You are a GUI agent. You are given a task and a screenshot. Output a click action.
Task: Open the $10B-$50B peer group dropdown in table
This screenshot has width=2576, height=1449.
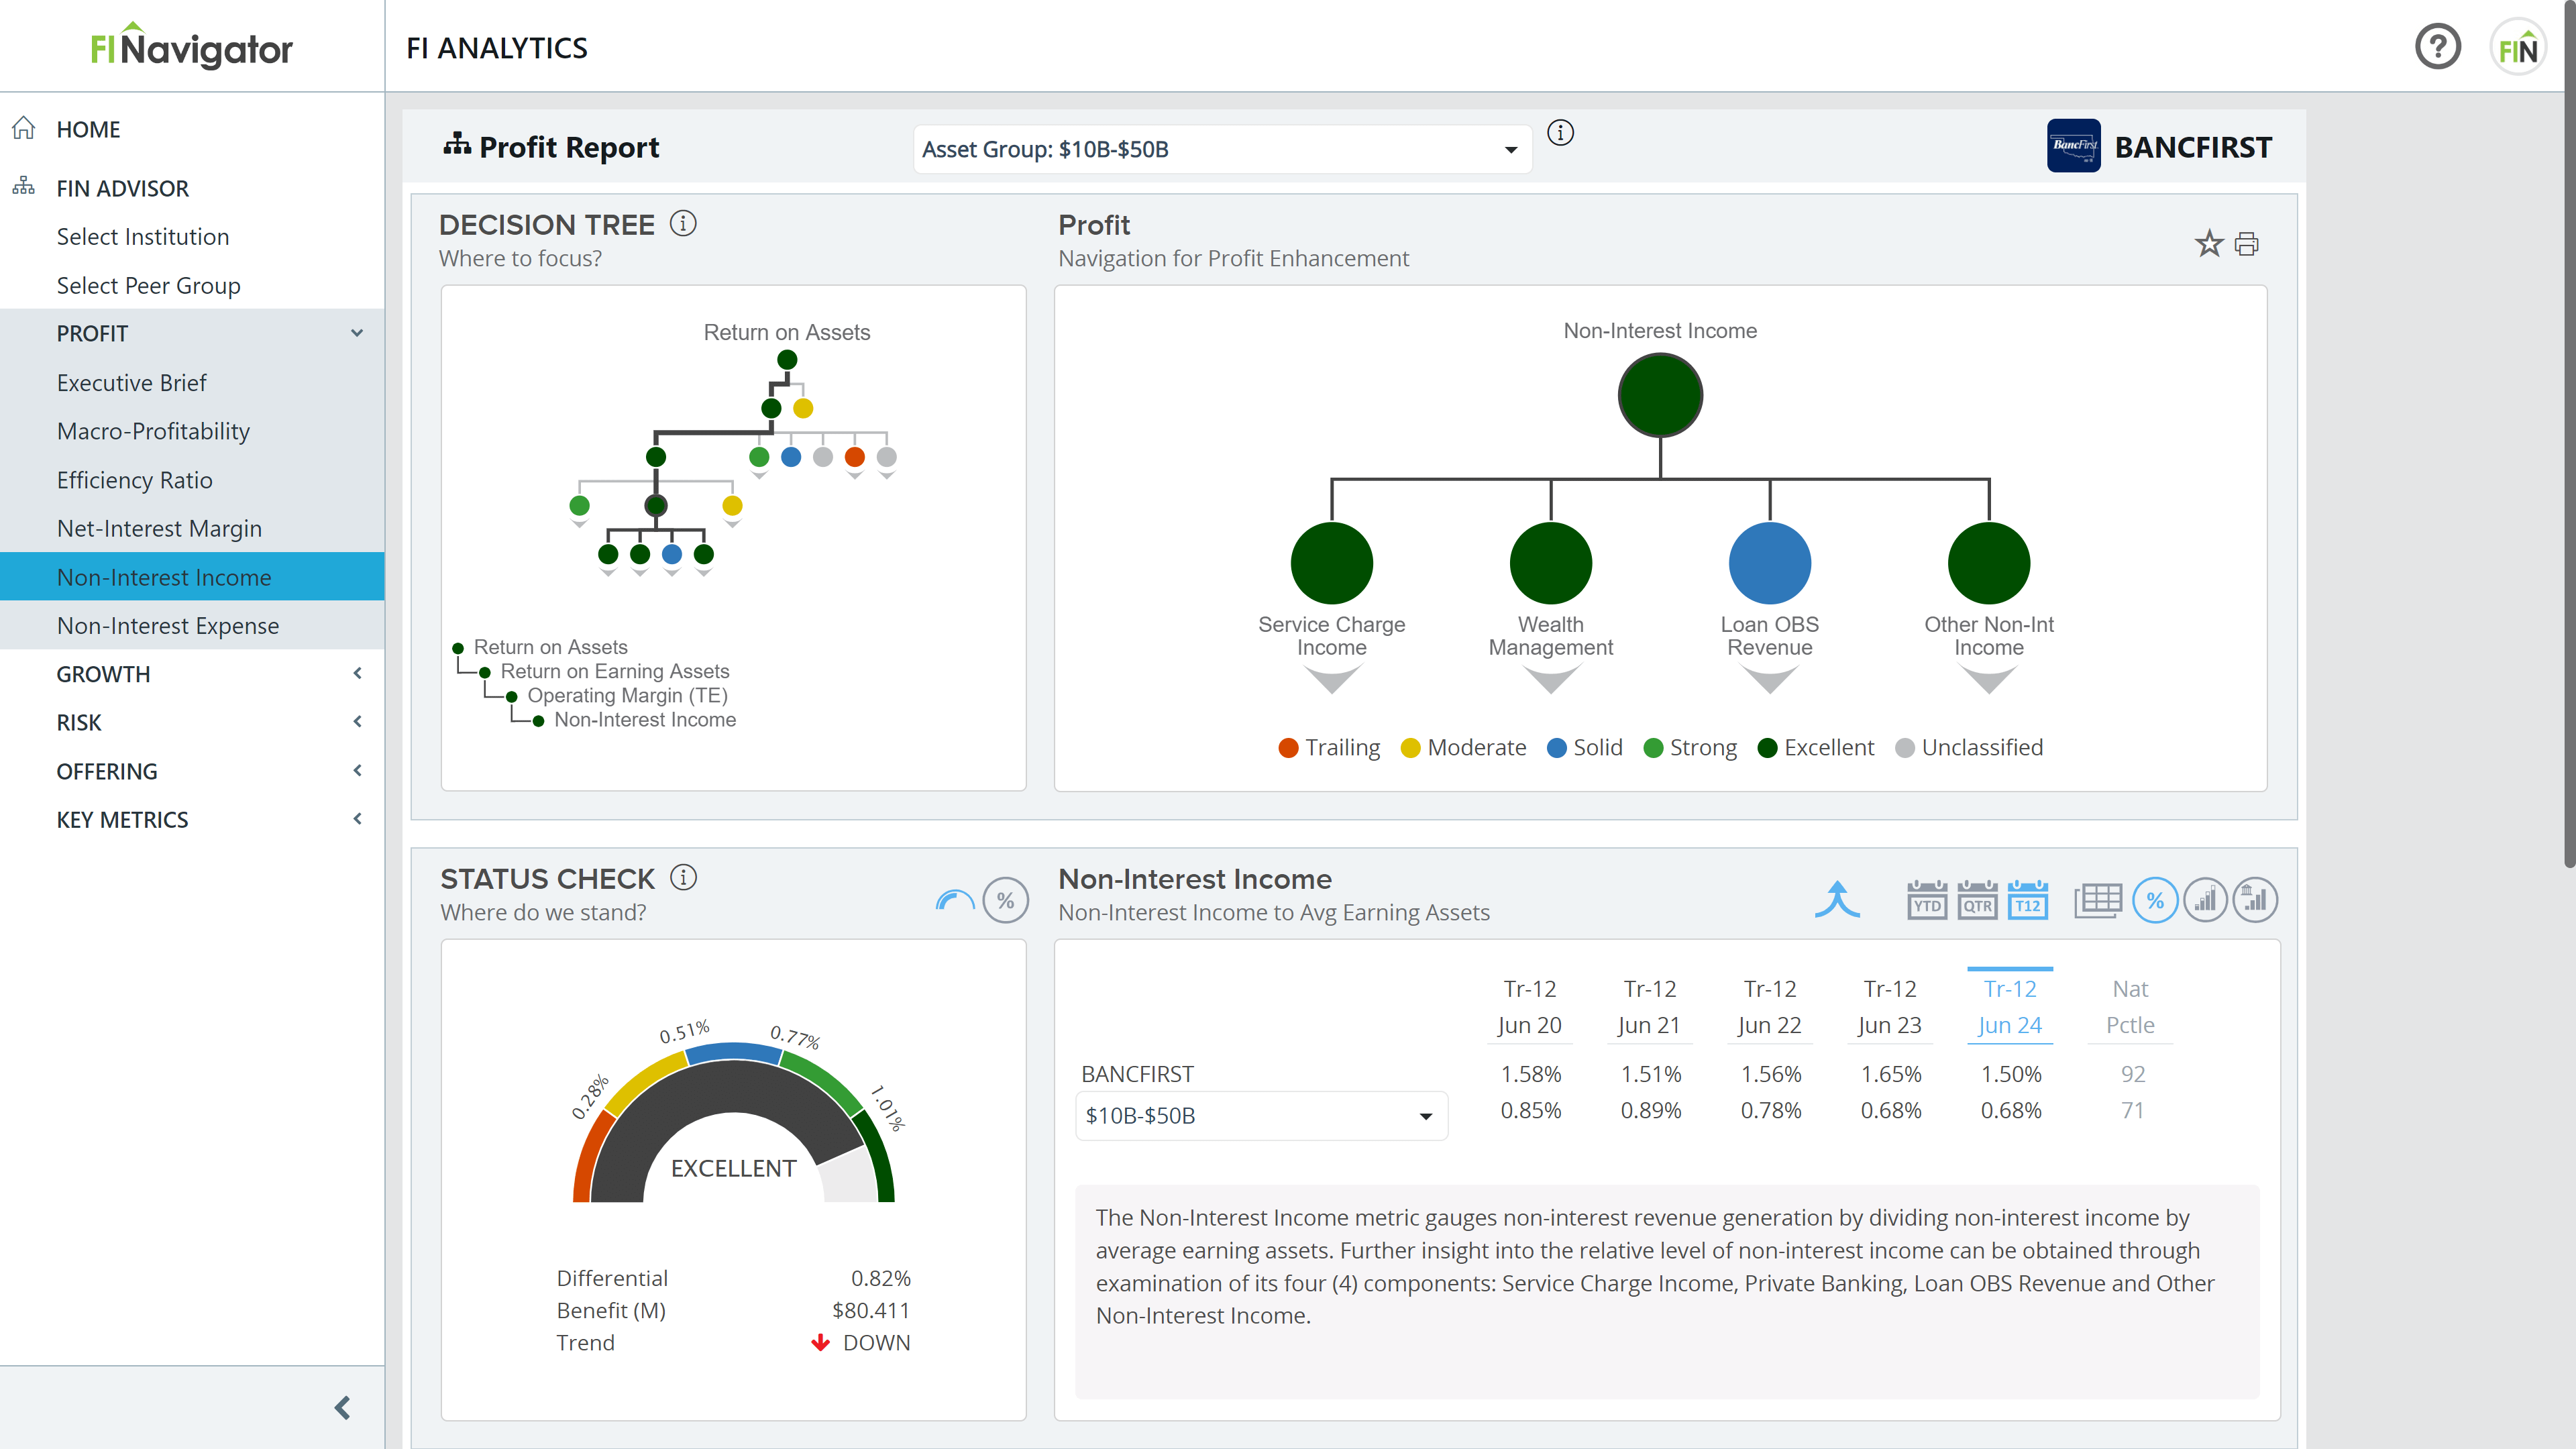1261,1115
